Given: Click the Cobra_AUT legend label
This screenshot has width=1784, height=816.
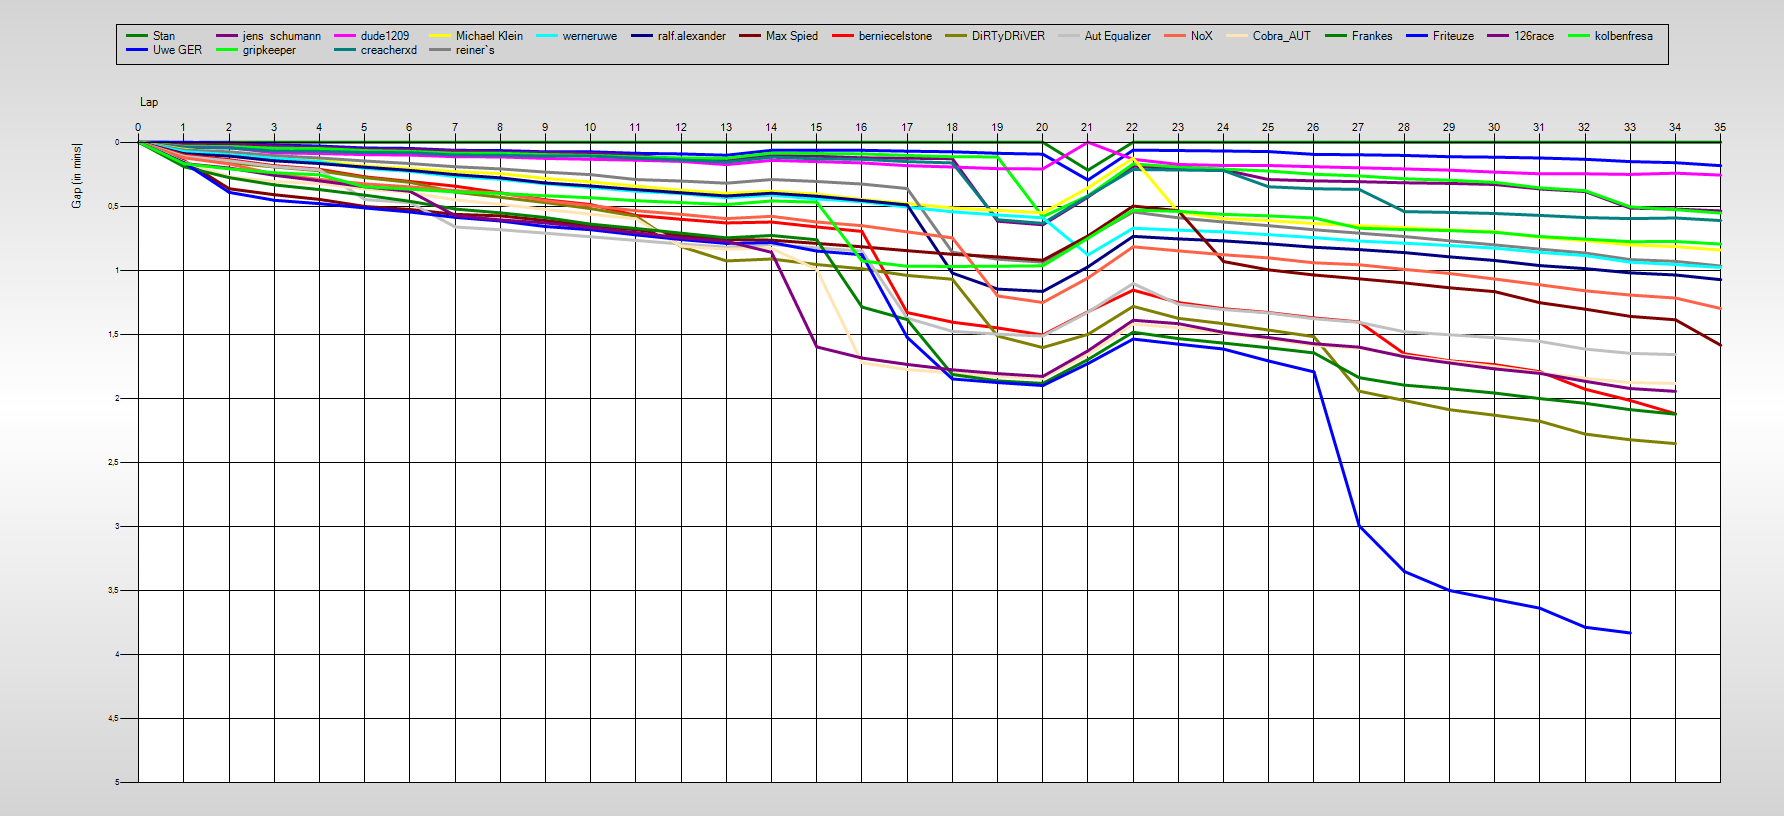Looking at the screenshot, I should [x=1281, y=36].
